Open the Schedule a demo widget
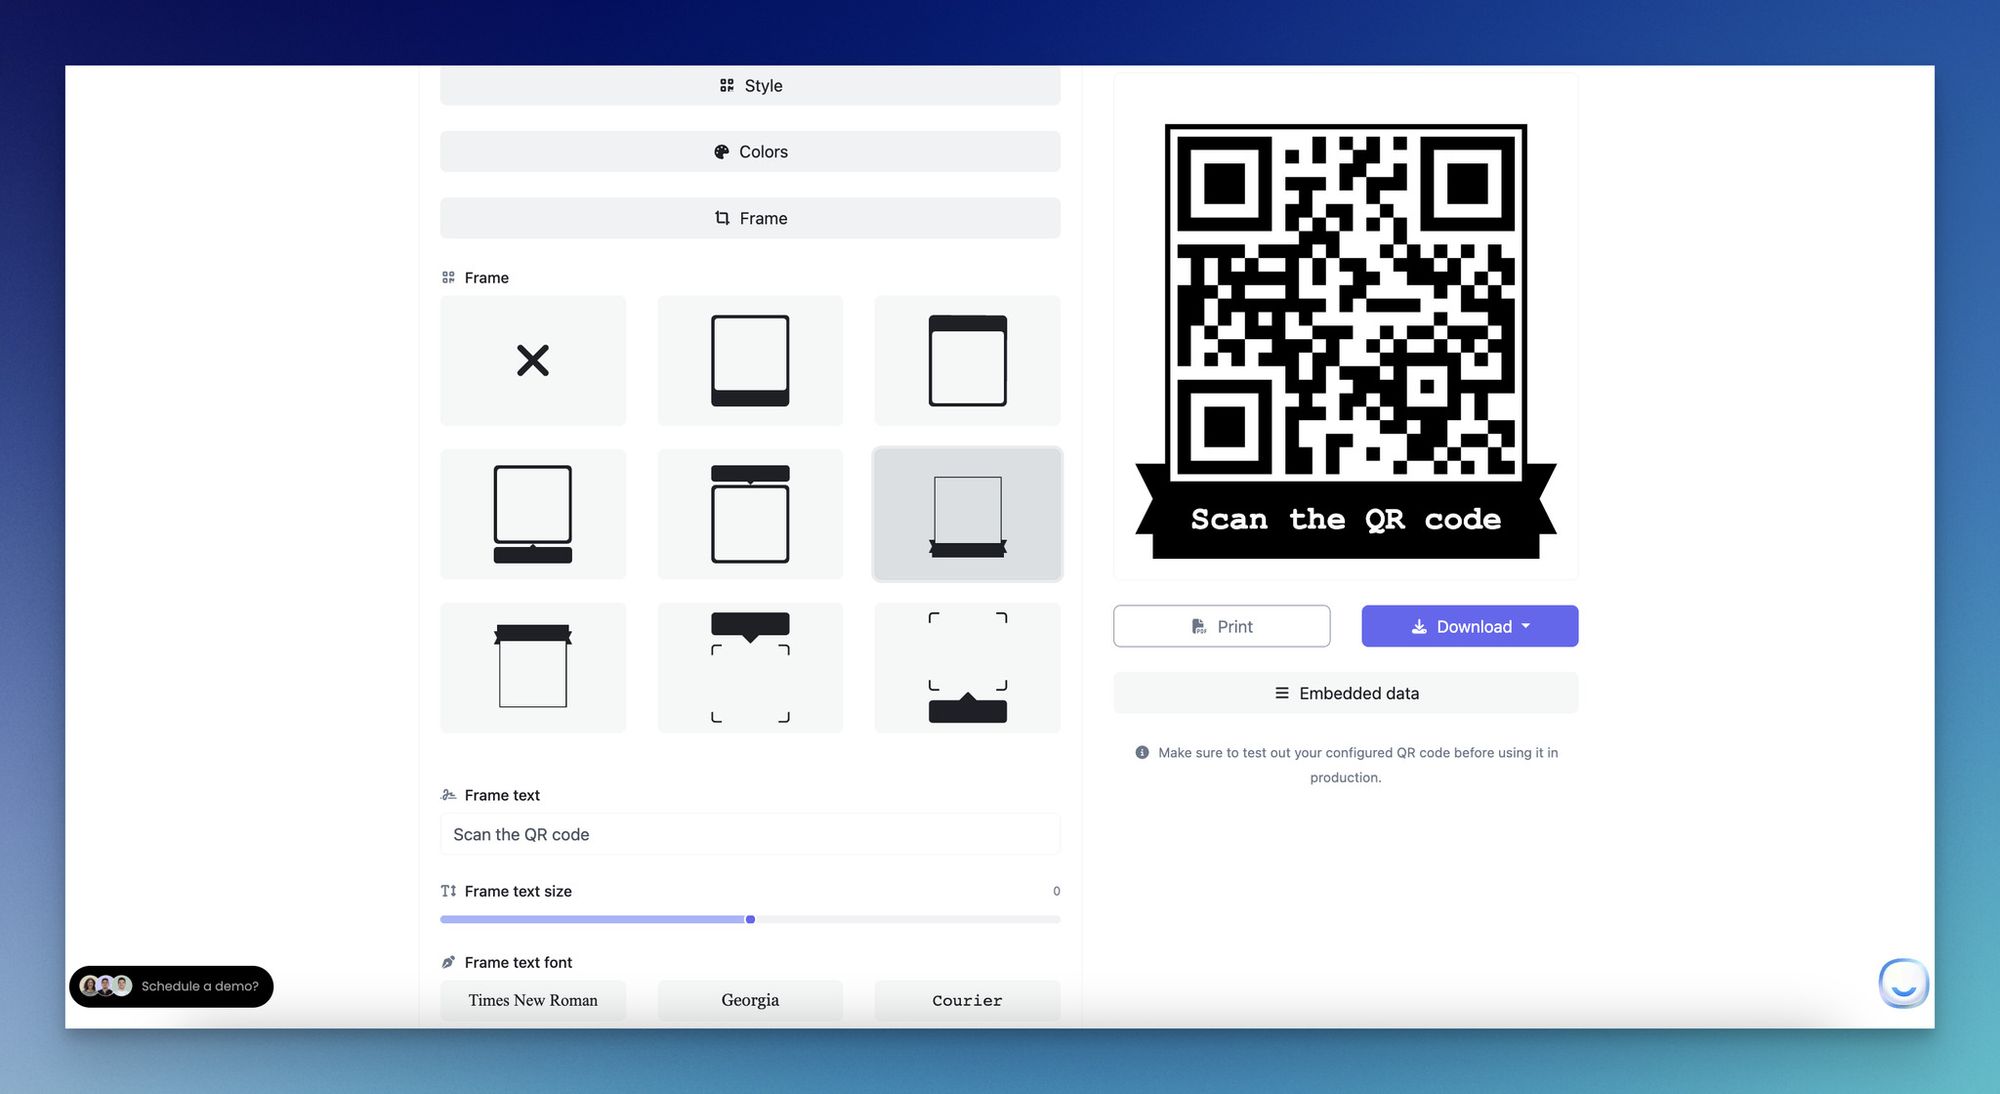The image size is (2000, 1094). pyautogui.click(x=171, y=986)
